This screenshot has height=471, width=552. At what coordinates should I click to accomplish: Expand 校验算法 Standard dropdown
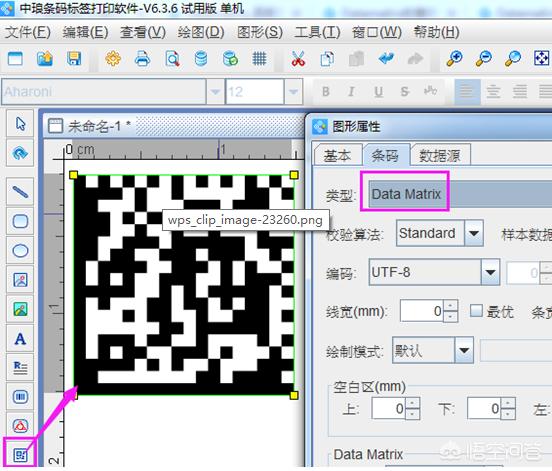[474, 233]
